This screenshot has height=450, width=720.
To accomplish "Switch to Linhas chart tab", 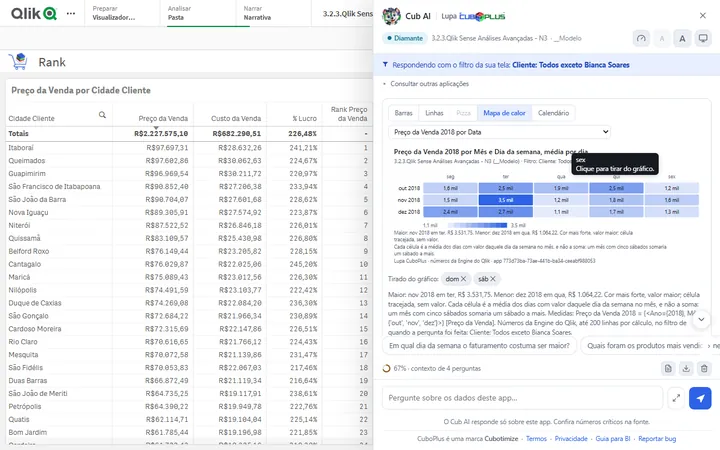I will point(434,113).
